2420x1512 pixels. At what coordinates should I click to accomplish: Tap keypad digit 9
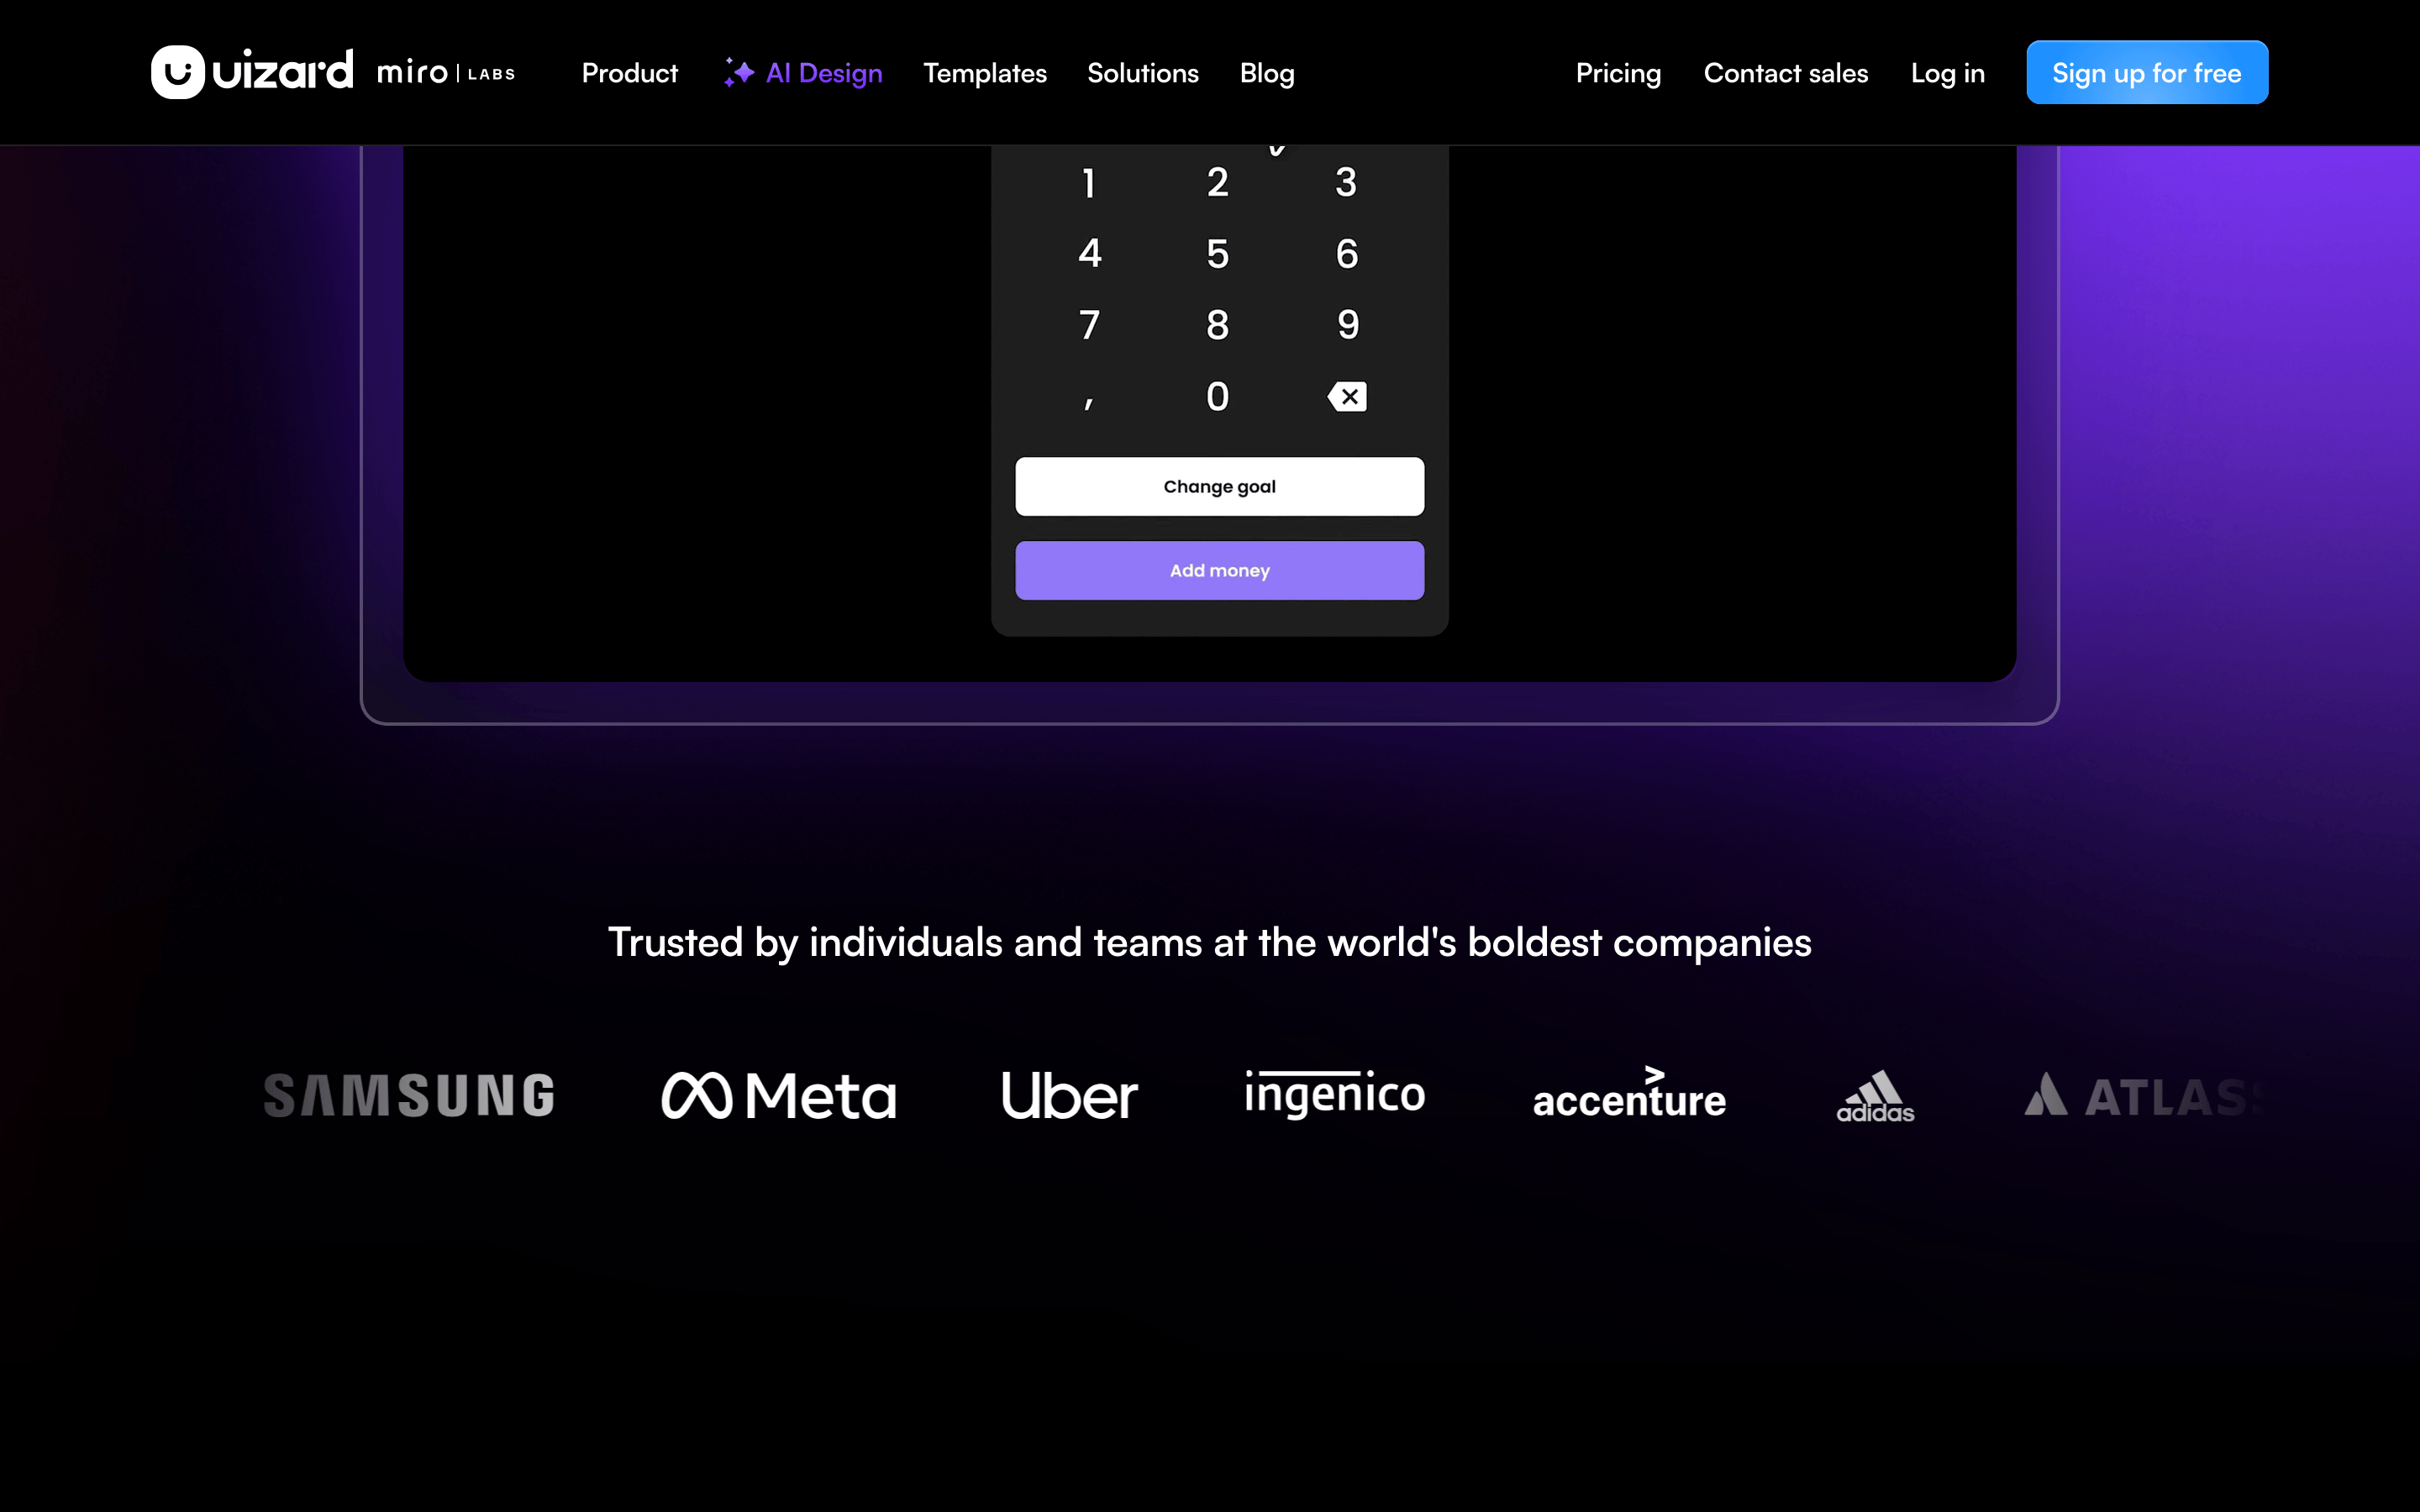1347,325
